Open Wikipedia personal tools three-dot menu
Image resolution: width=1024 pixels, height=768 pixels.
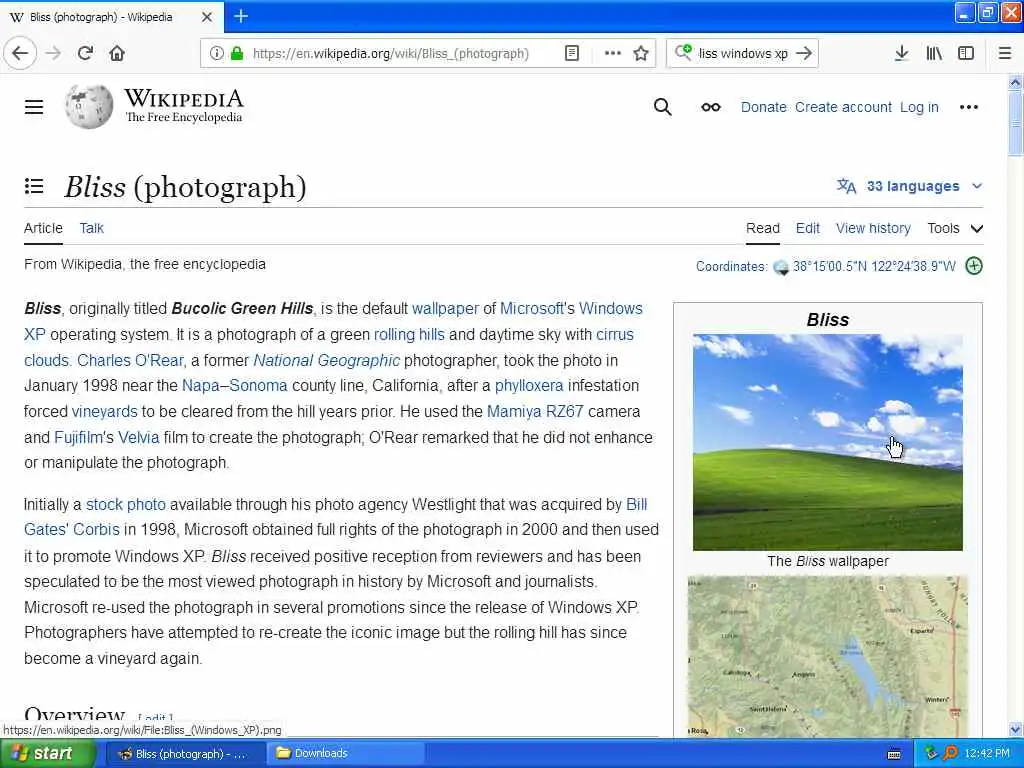click(x=968, y=107)
